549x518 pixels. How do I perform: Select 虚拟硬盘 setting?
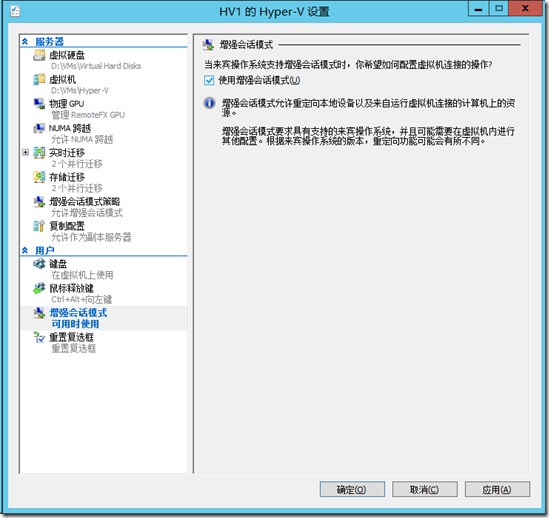point(67,55)
